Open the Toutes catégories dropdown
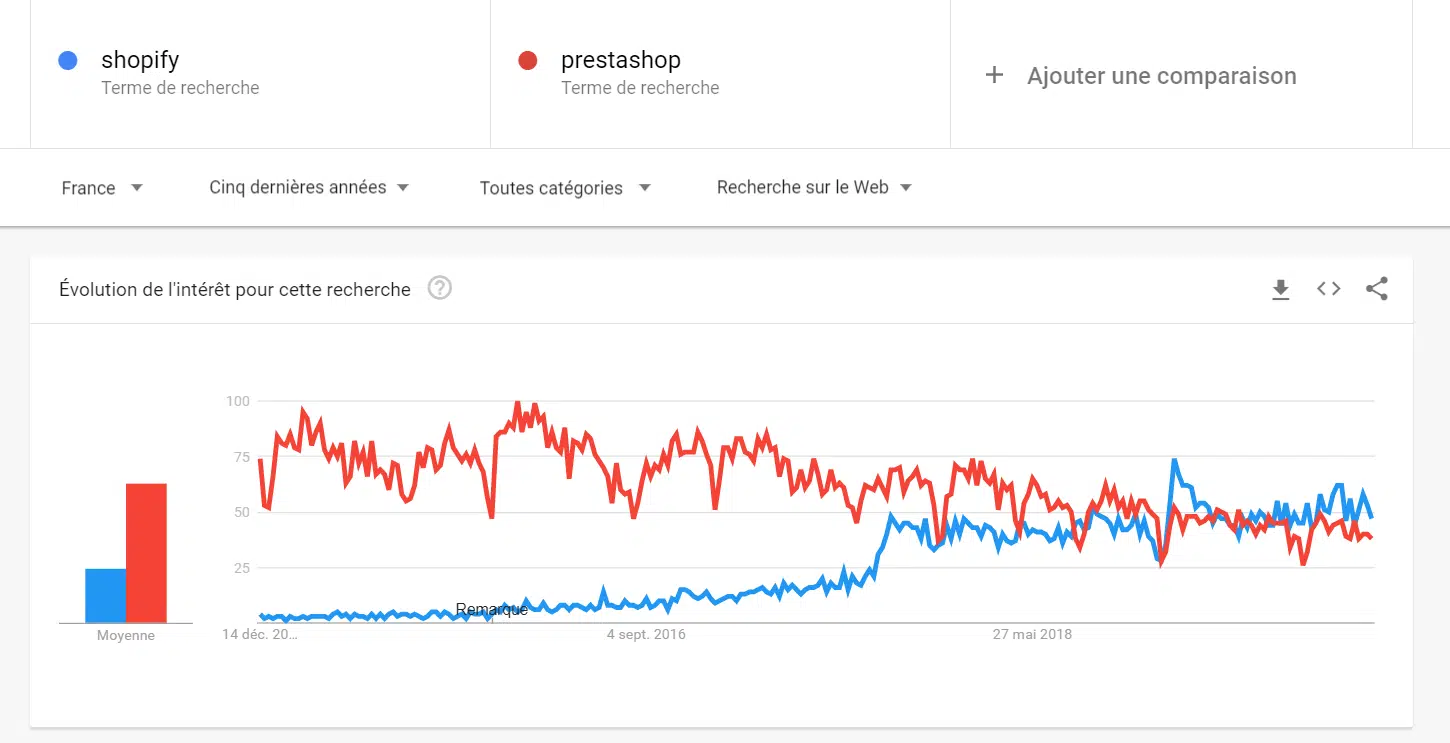Image resolution: width=1450 pixels, height=743 pixels. (564, 188)
